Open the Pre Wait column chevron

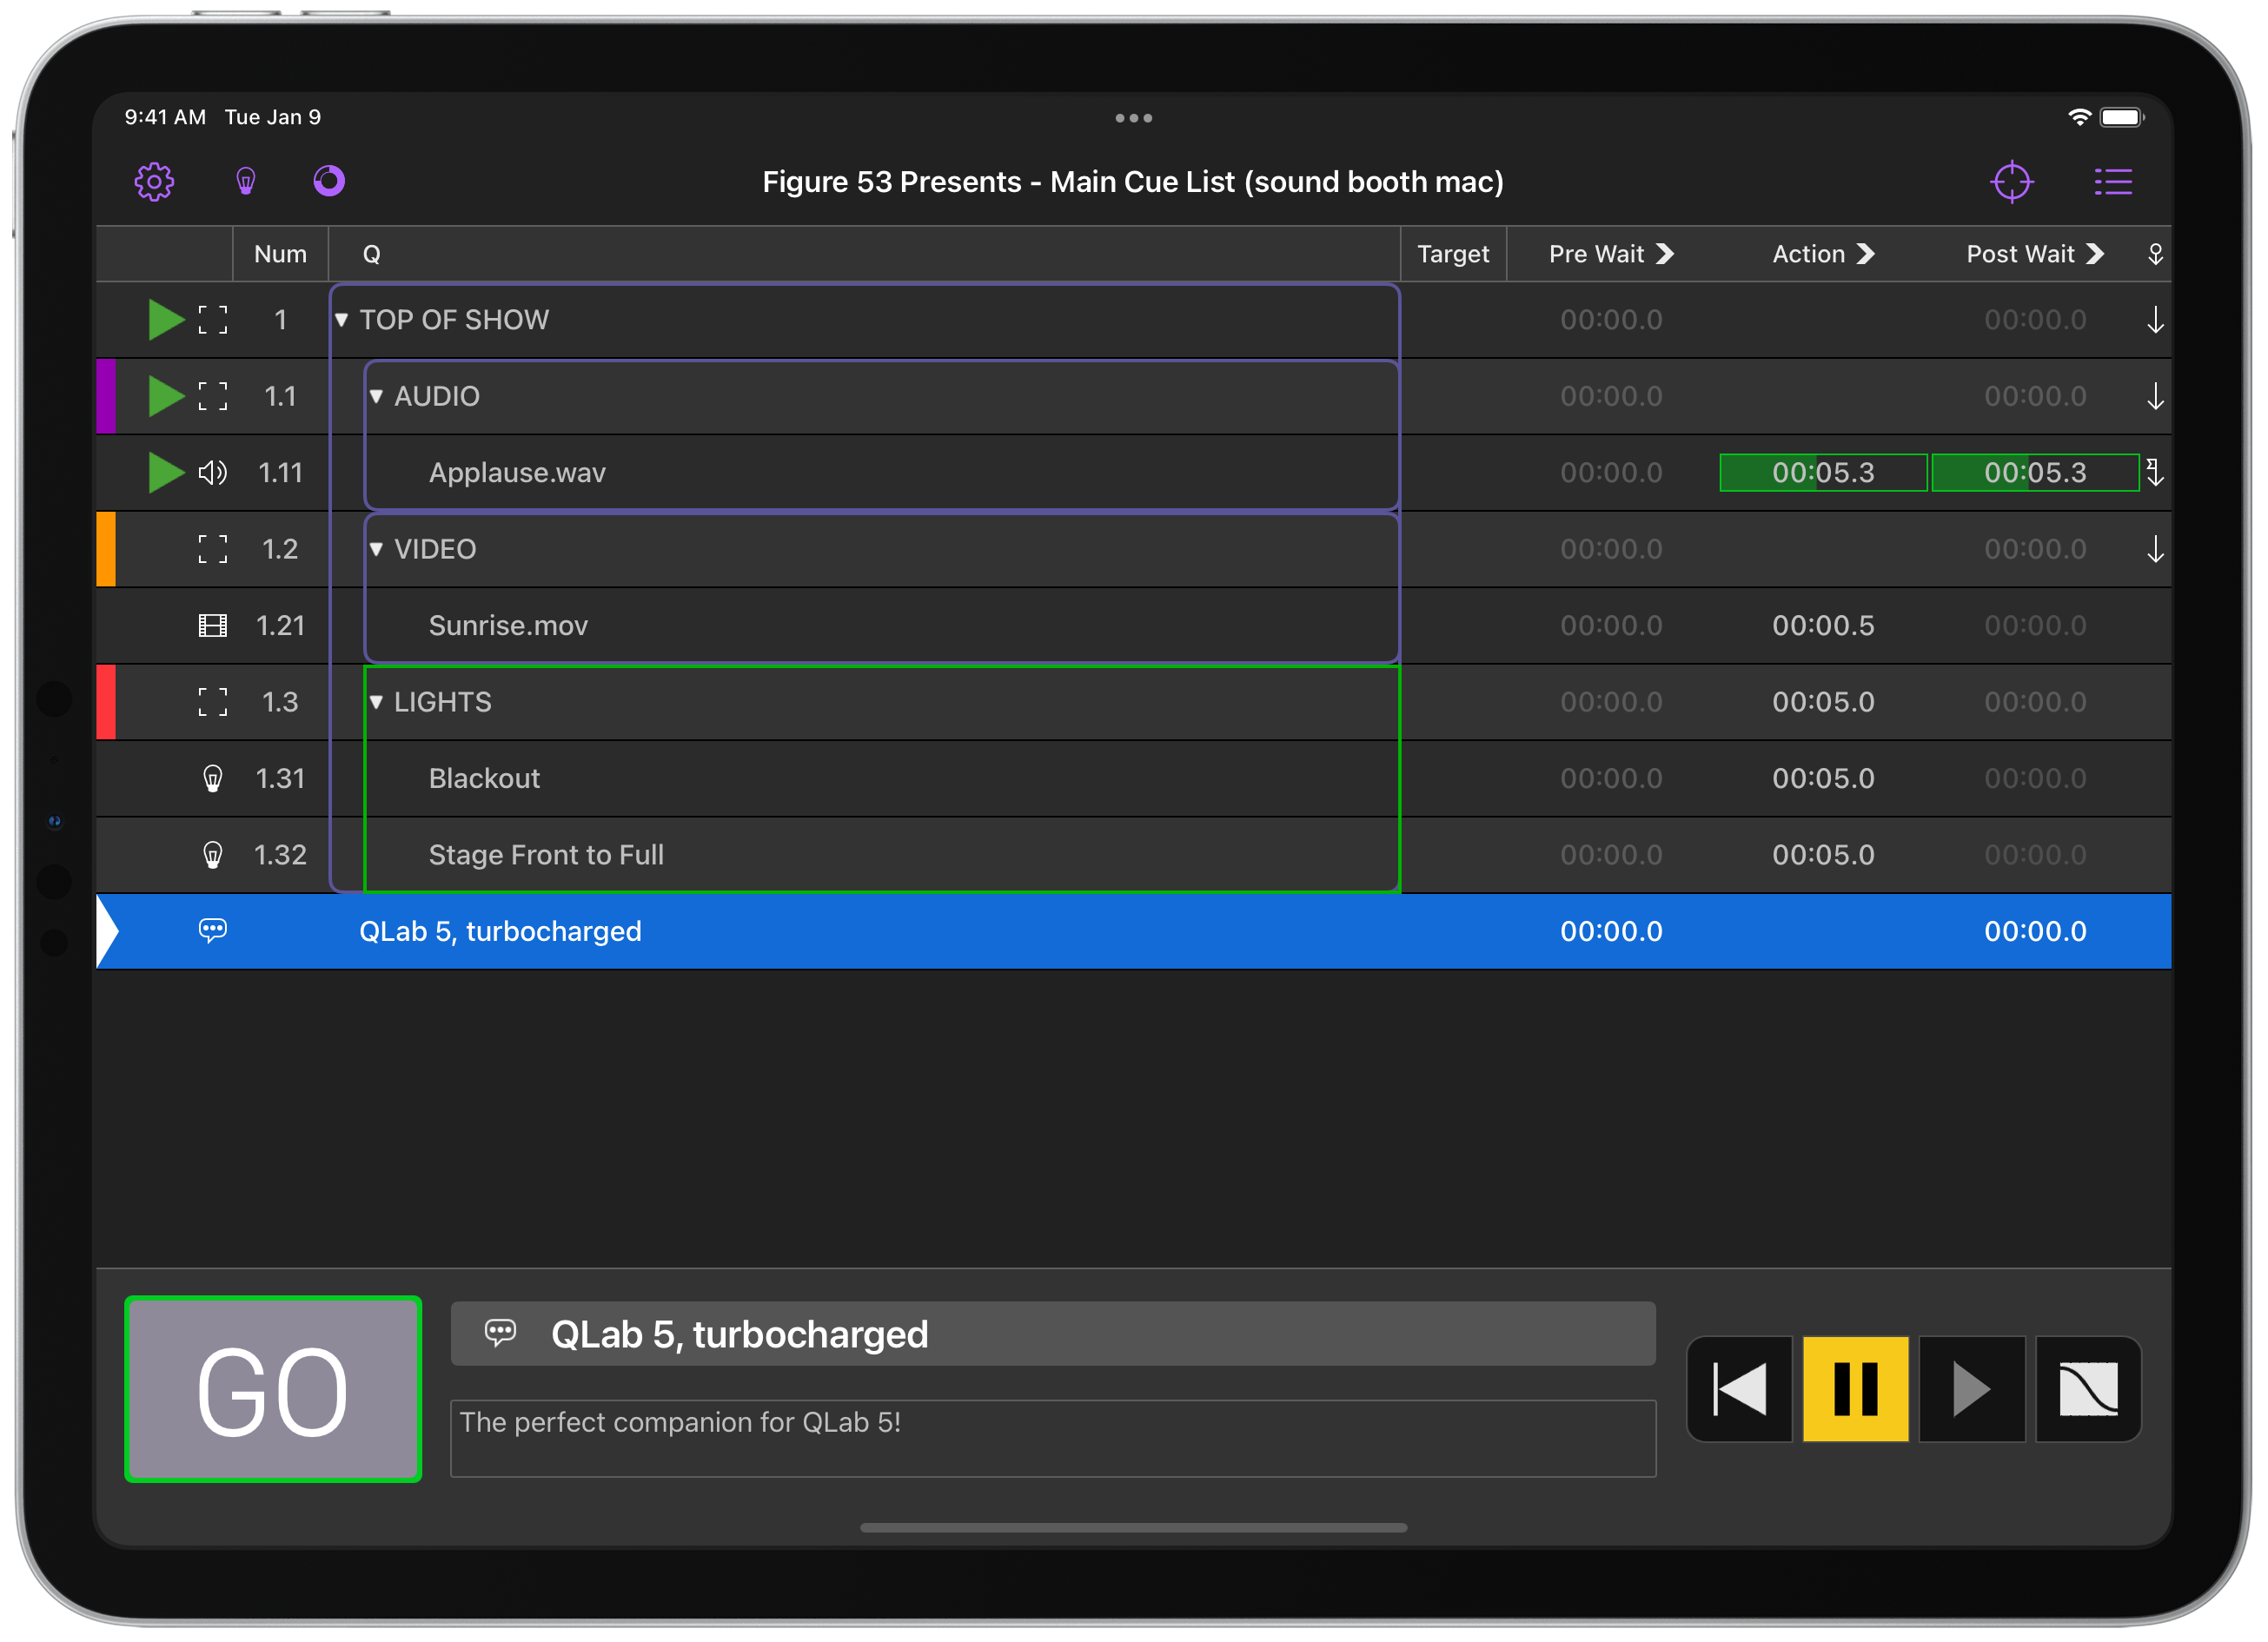pos(1664,254)
